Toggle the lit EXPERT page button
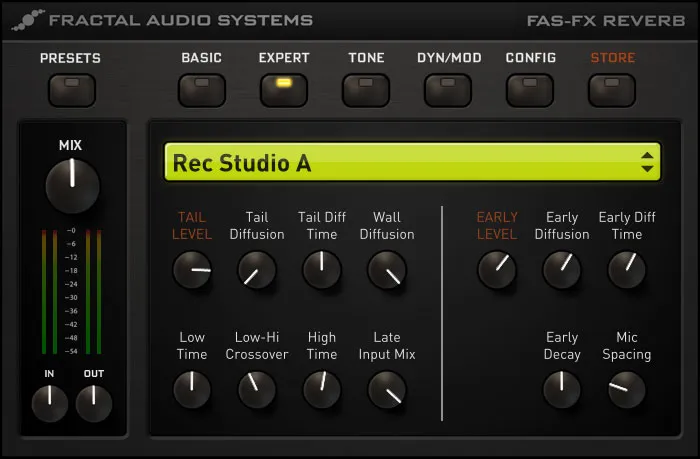 pyautogui.click(x=284, y=90)
